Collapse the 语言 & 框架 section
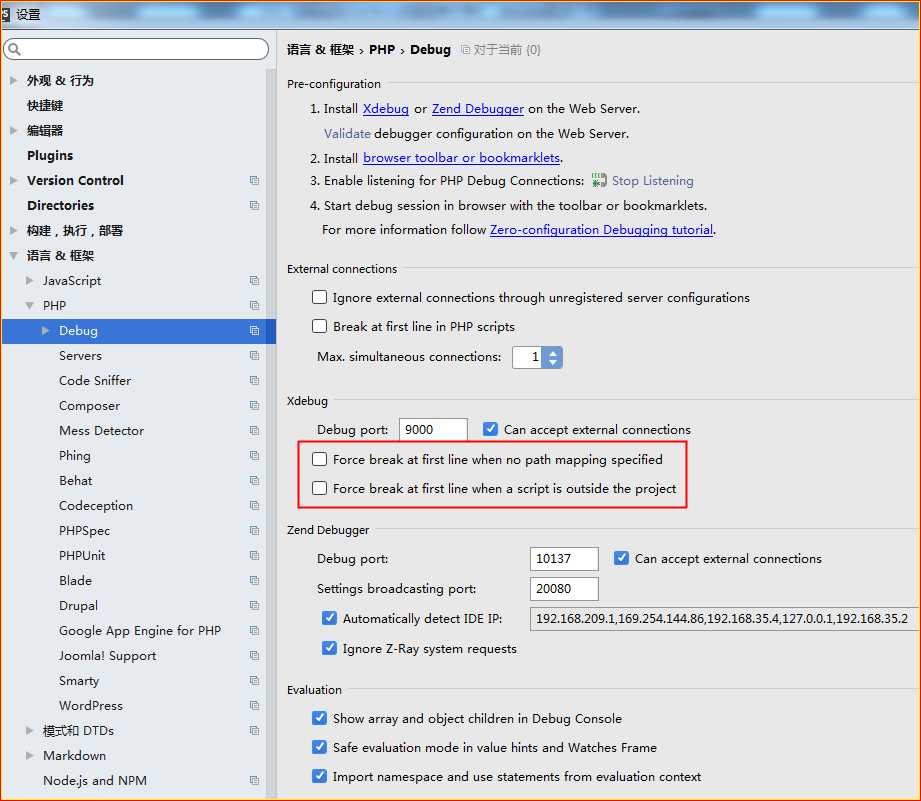 (x=14, y=255)
